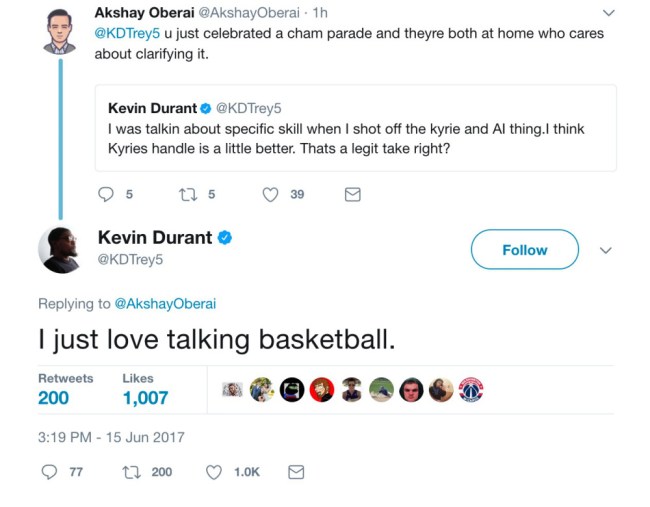Expand options chevron beside Follow button
This screenshot has height=507, width=650.
tap(605, 250)
